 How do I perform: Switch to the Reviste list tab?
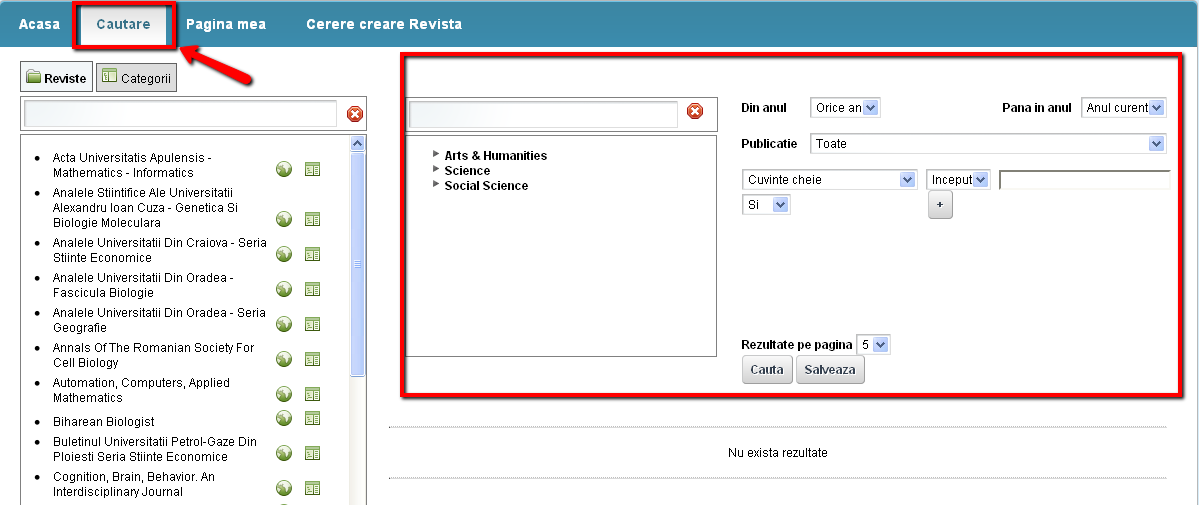coord(57,77)
